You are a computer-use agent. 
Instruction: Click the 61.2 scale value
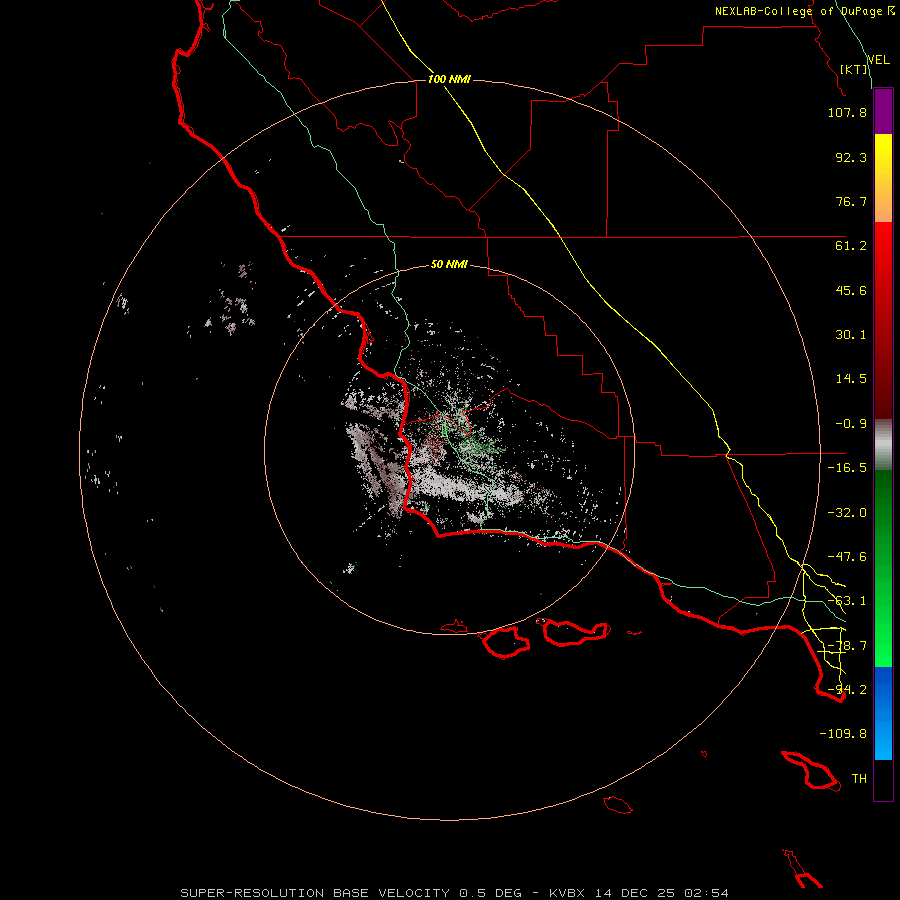coord(851,246)
